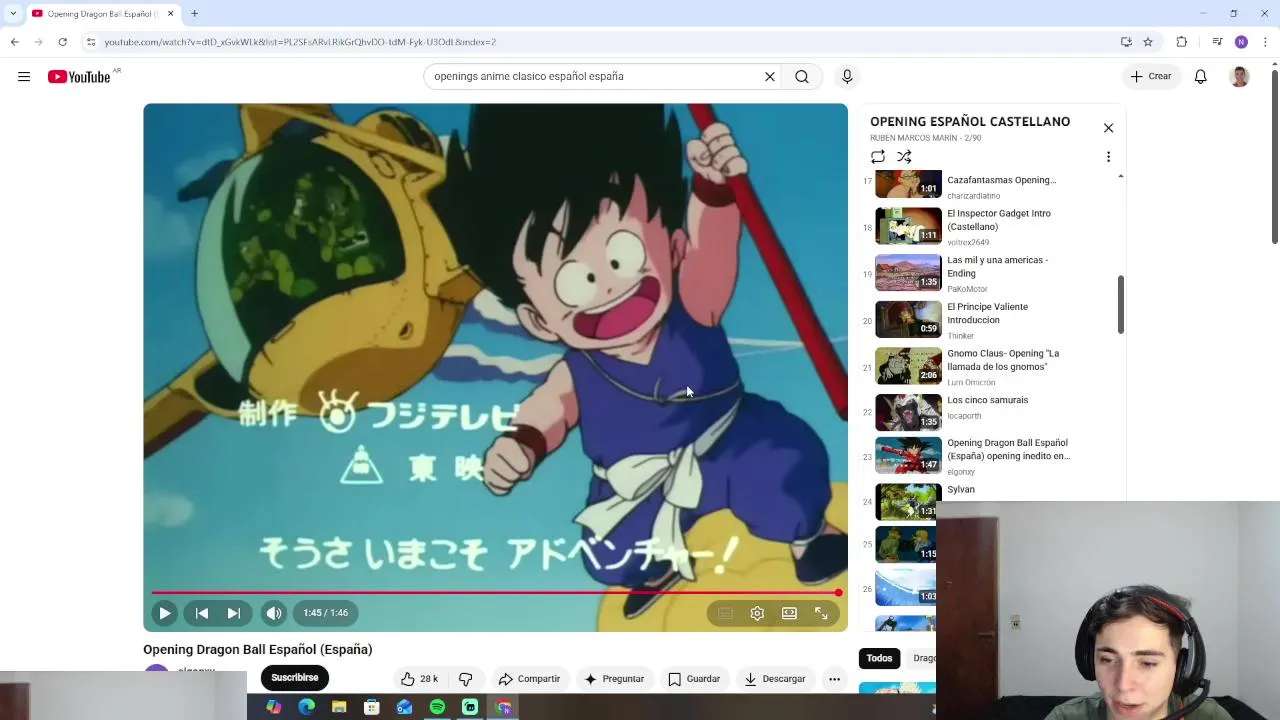Click the time display 1:45 / 1:46

point(326,613)
